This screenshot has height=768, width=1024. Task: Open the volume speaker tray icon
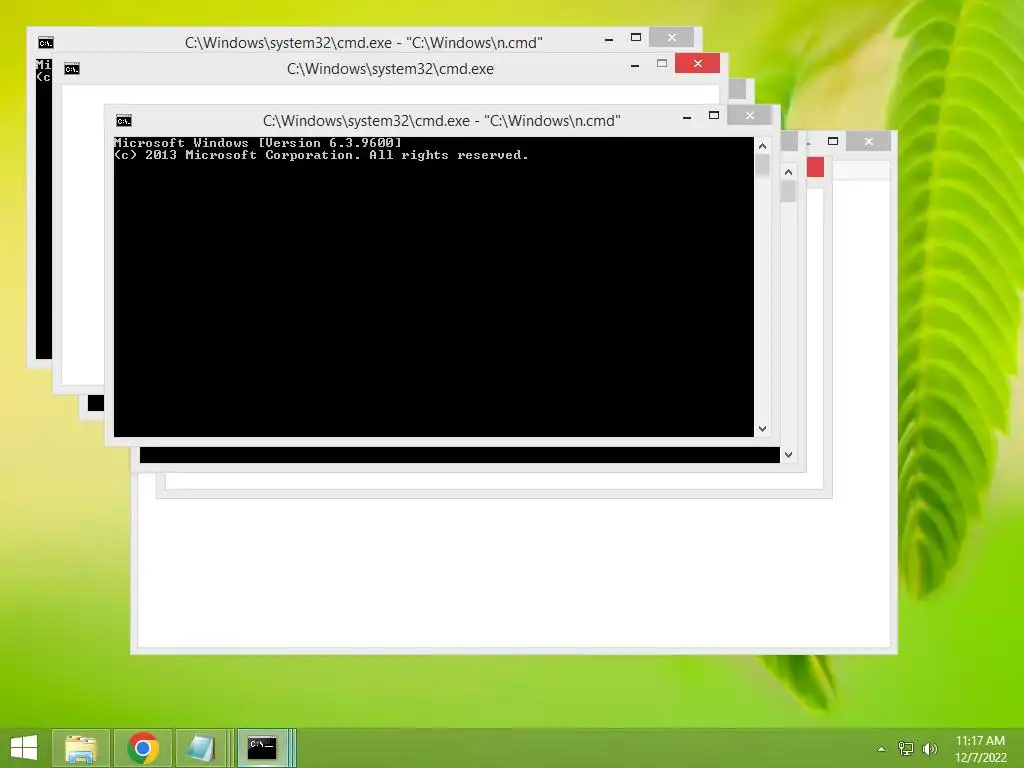930,749
